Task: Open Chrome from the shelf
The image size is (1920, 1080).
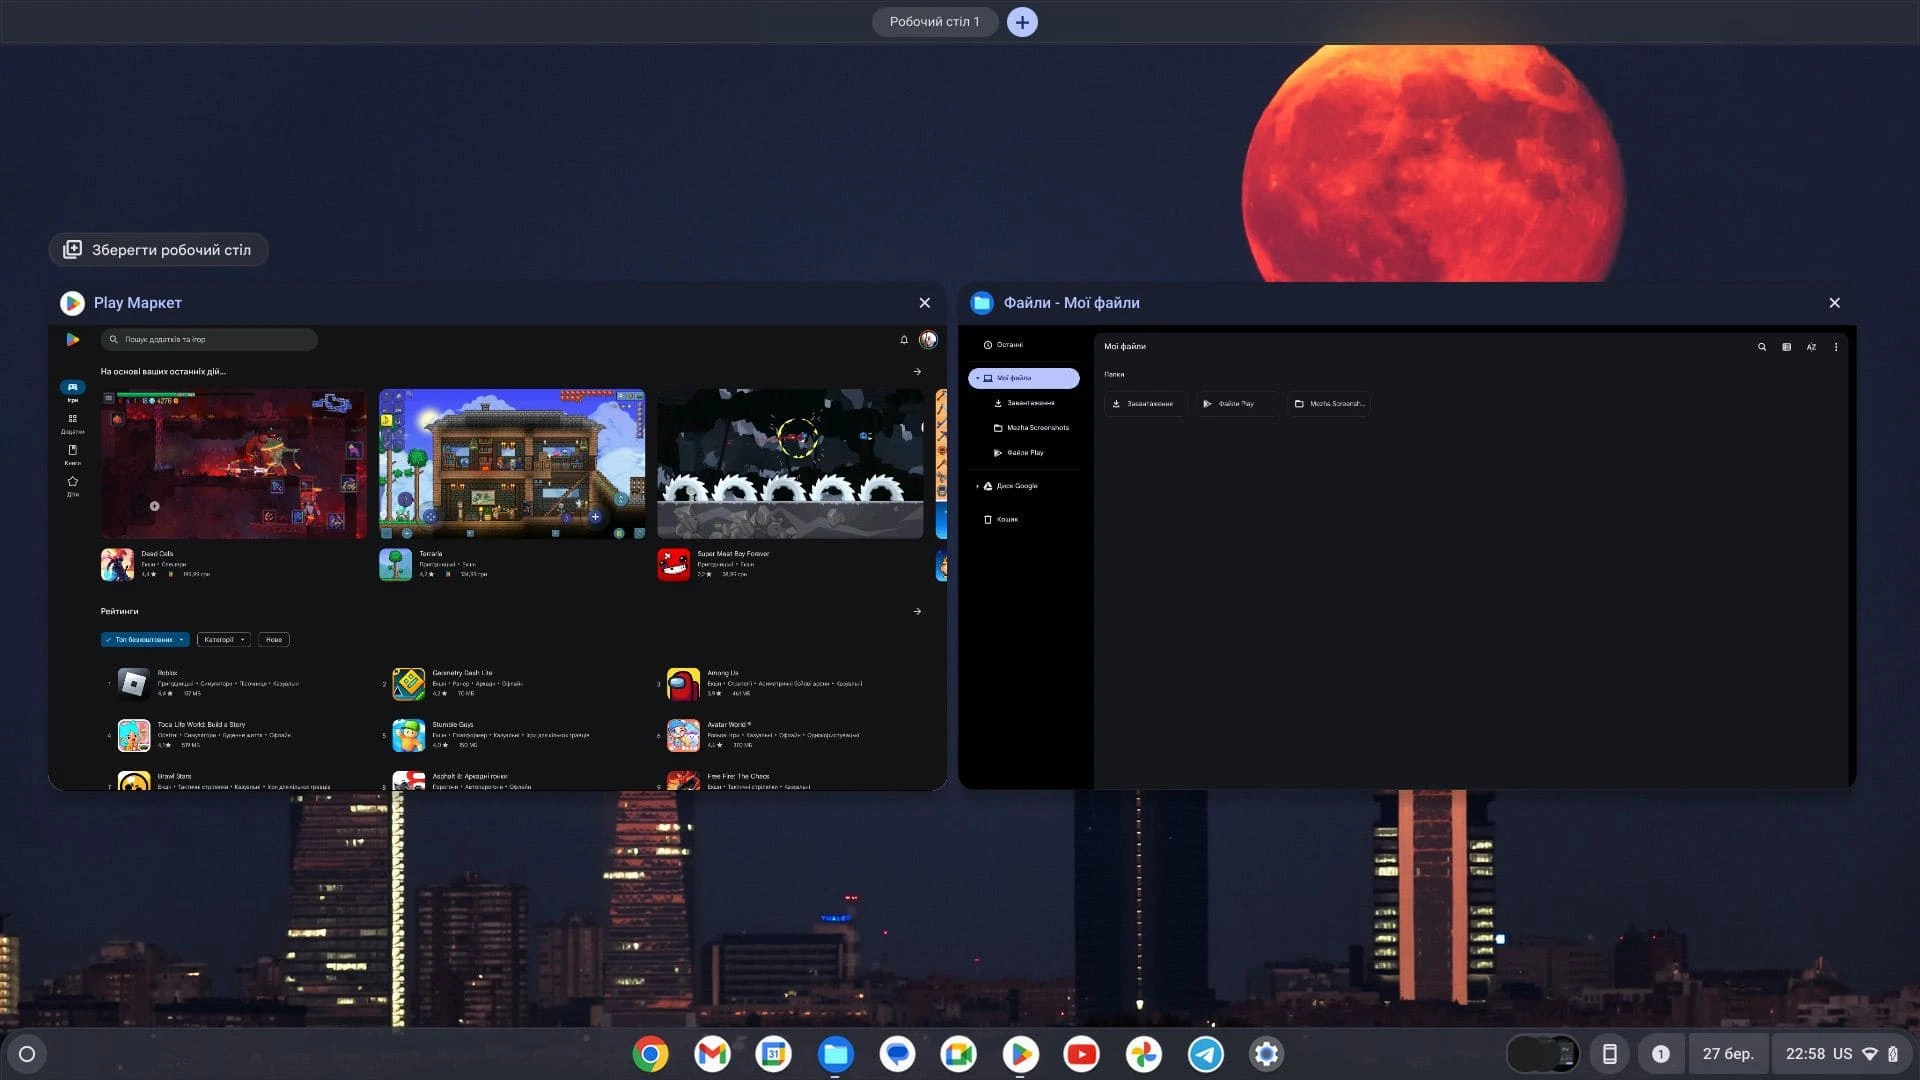Action: coord(650,1054)
